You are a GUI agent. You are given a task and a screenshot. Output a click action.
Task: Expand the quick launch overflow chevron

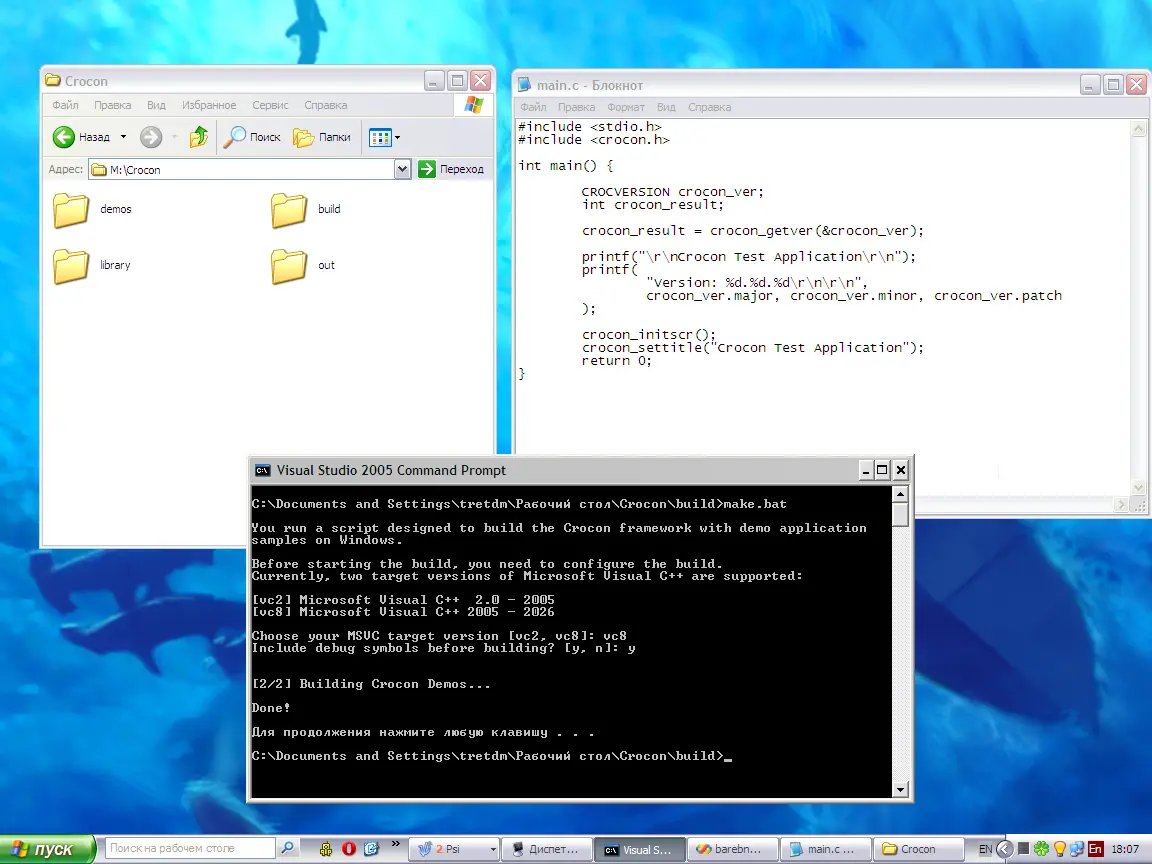395,843
